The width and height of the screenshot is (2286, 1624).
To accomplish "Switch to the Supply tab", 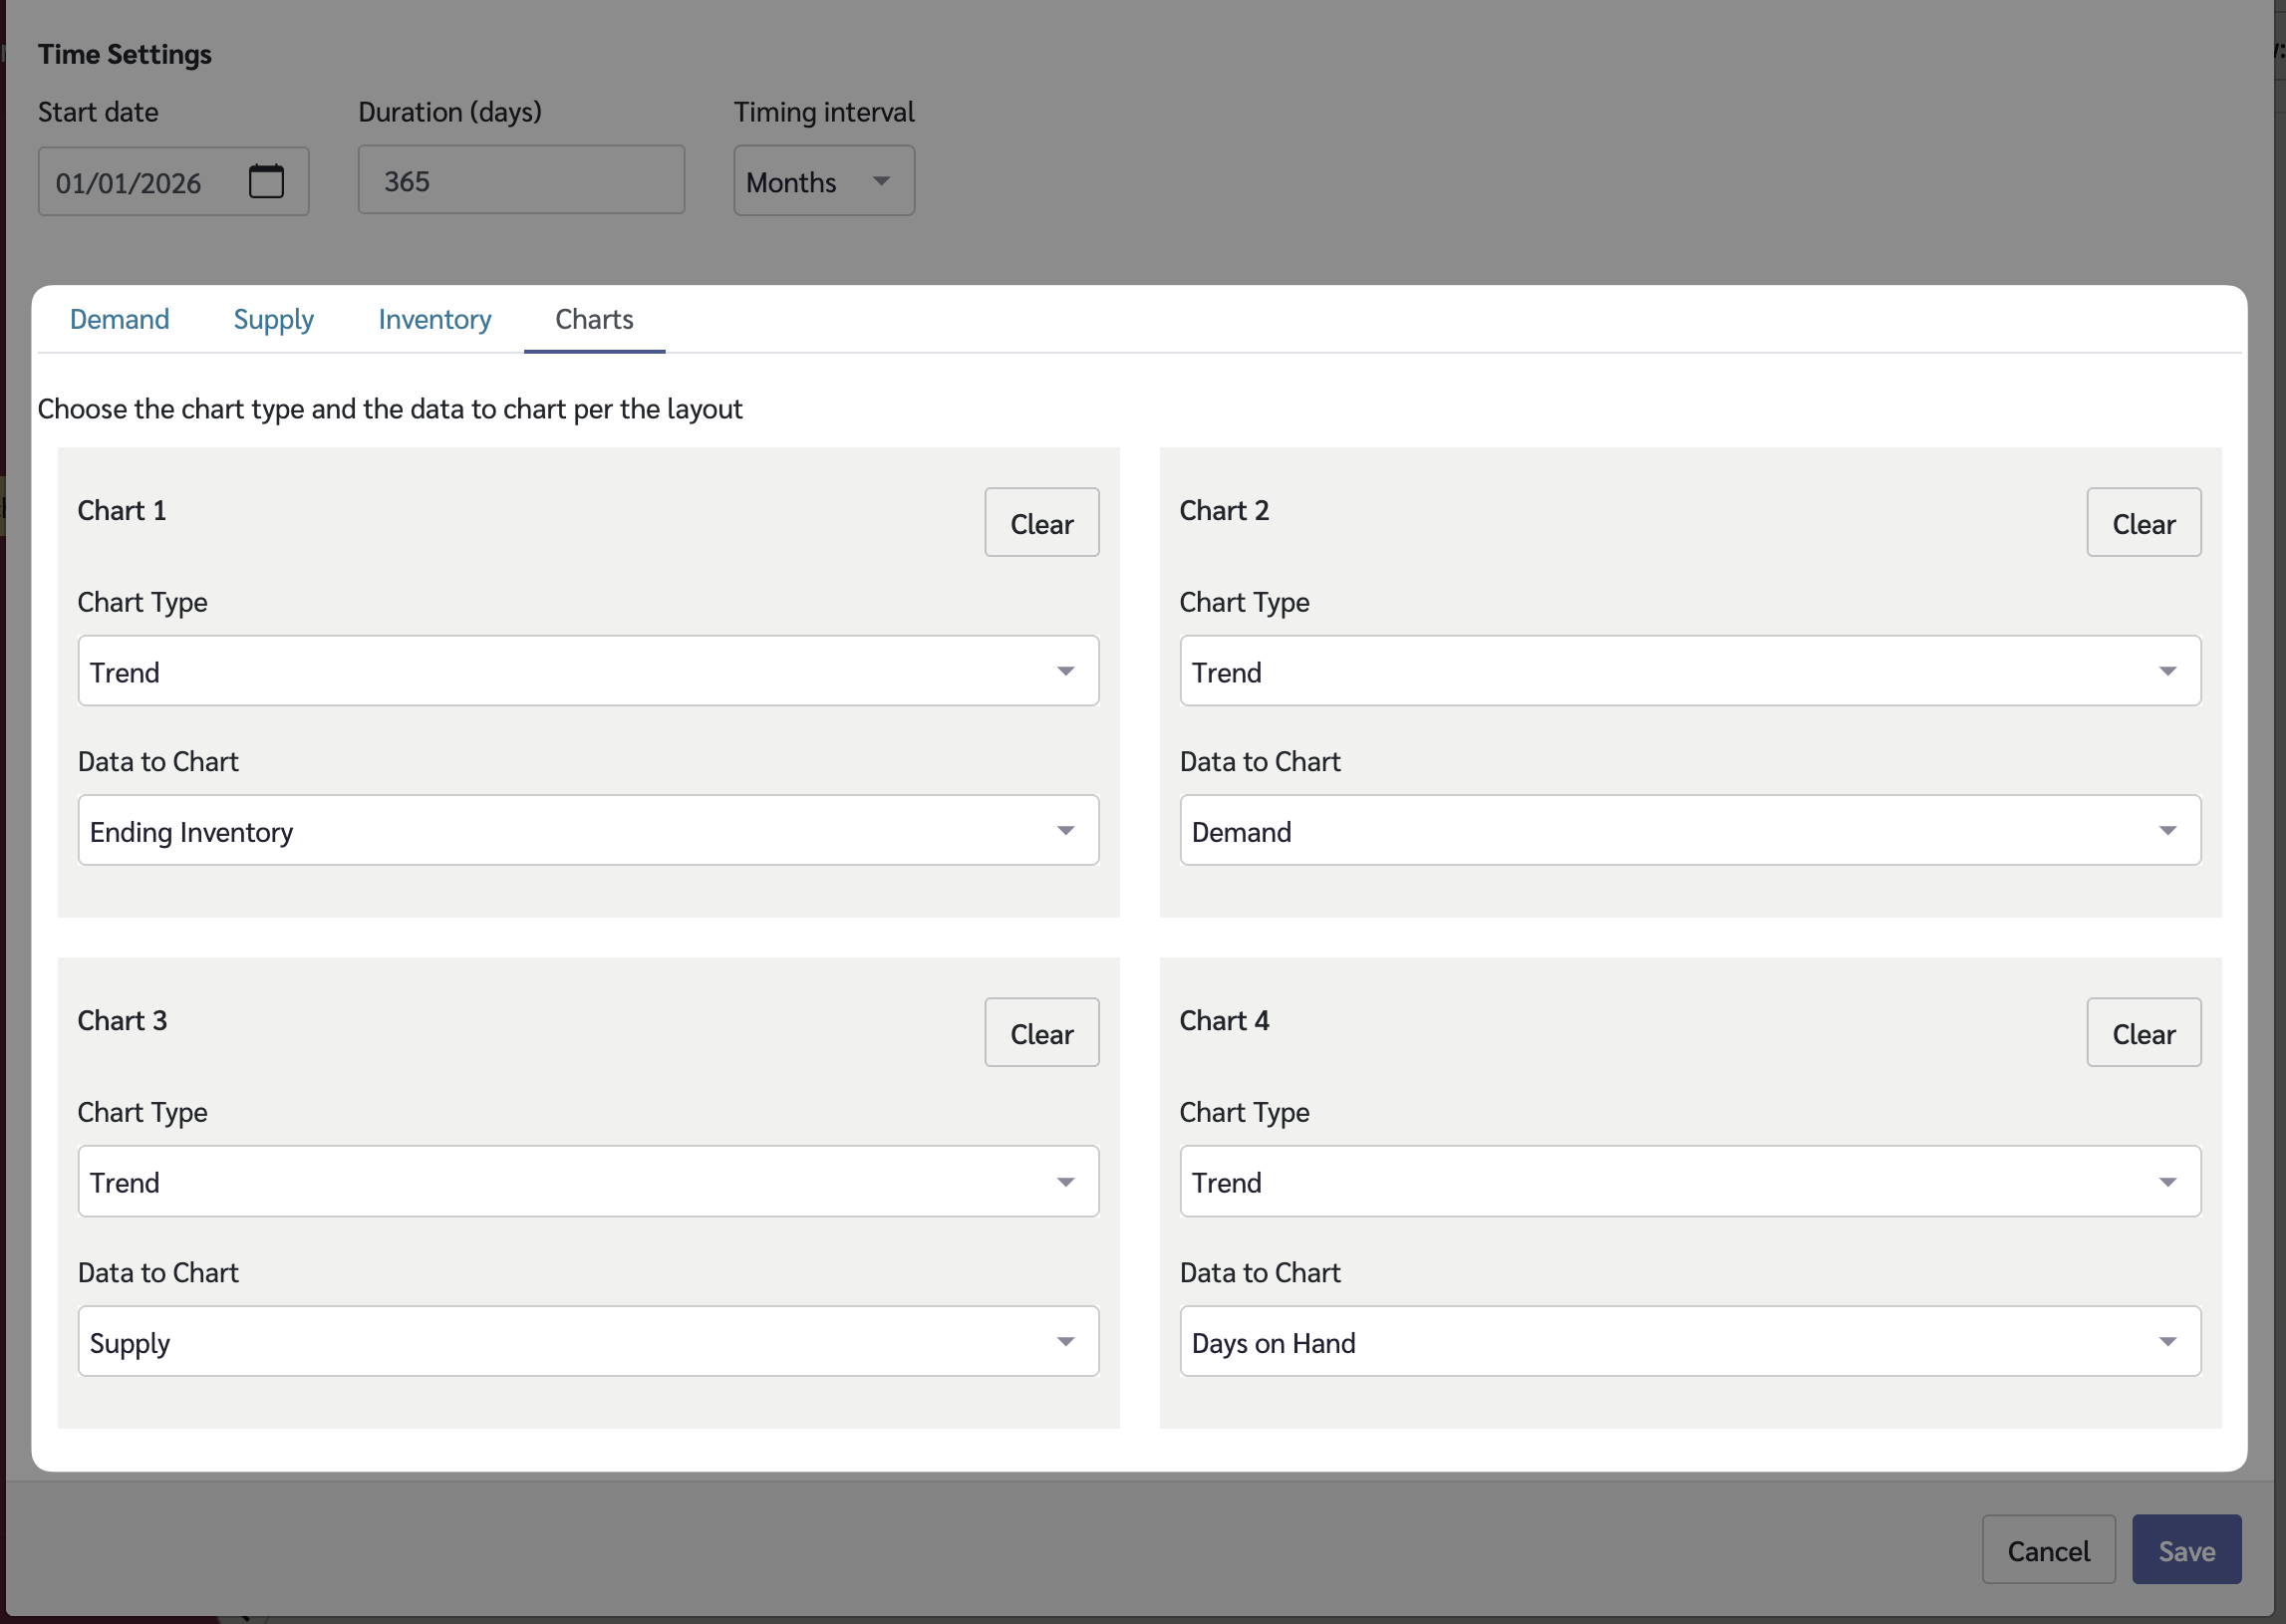I will coord(273,319).
